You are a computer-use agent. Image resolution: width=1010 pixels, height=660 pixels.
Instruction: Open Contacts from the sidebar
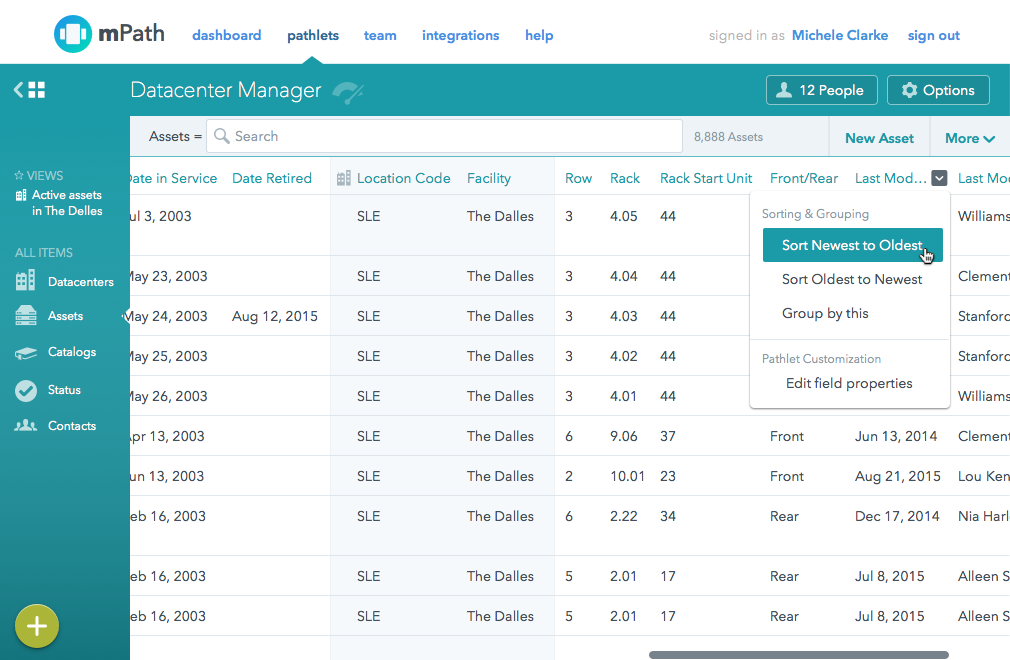[71, 426]
